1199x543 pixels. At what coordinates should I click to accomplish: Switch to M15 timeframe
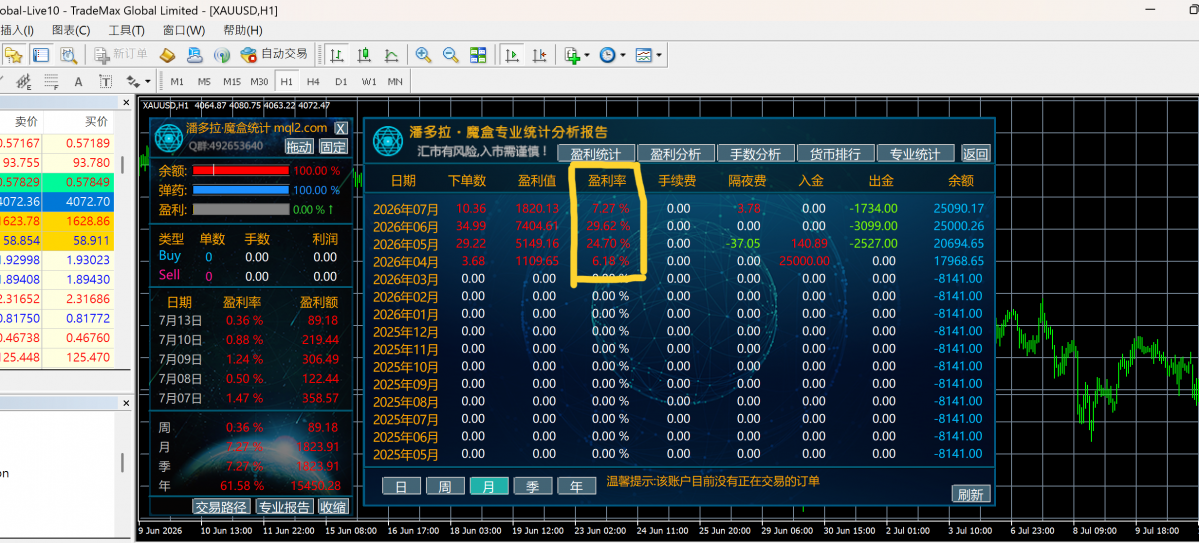point(232,82)
